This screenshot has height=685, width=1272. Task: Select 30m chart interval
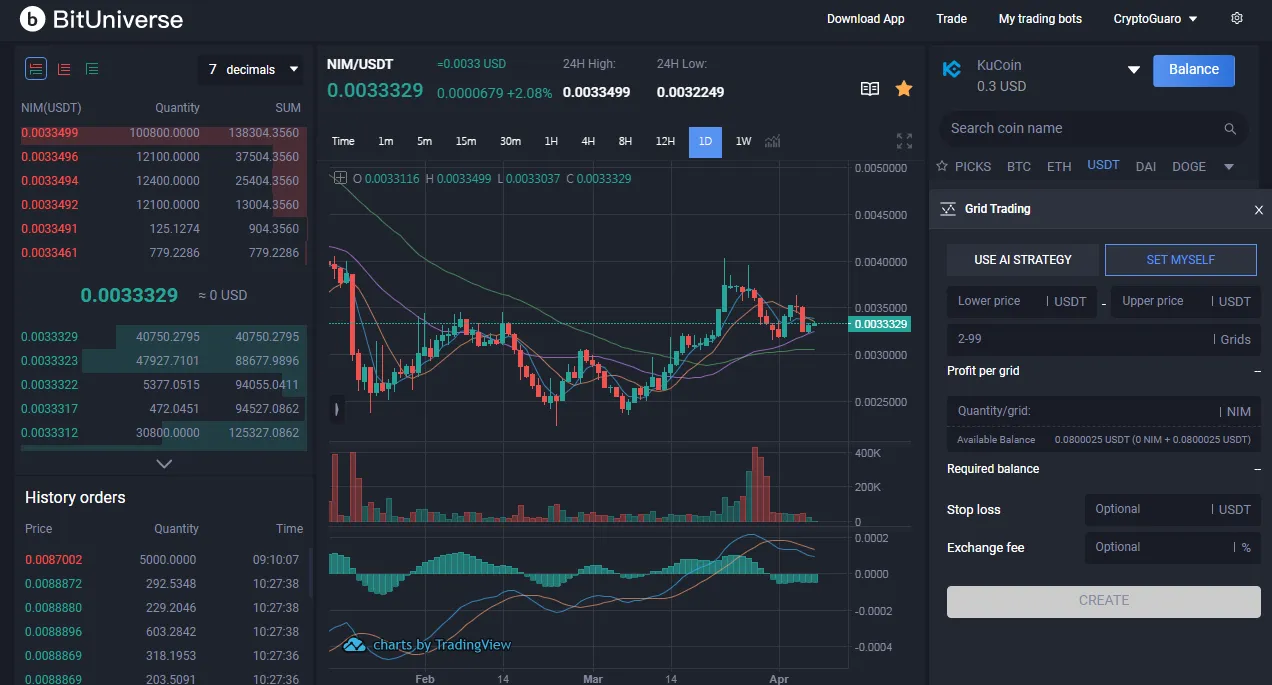[x=510, y=141]
